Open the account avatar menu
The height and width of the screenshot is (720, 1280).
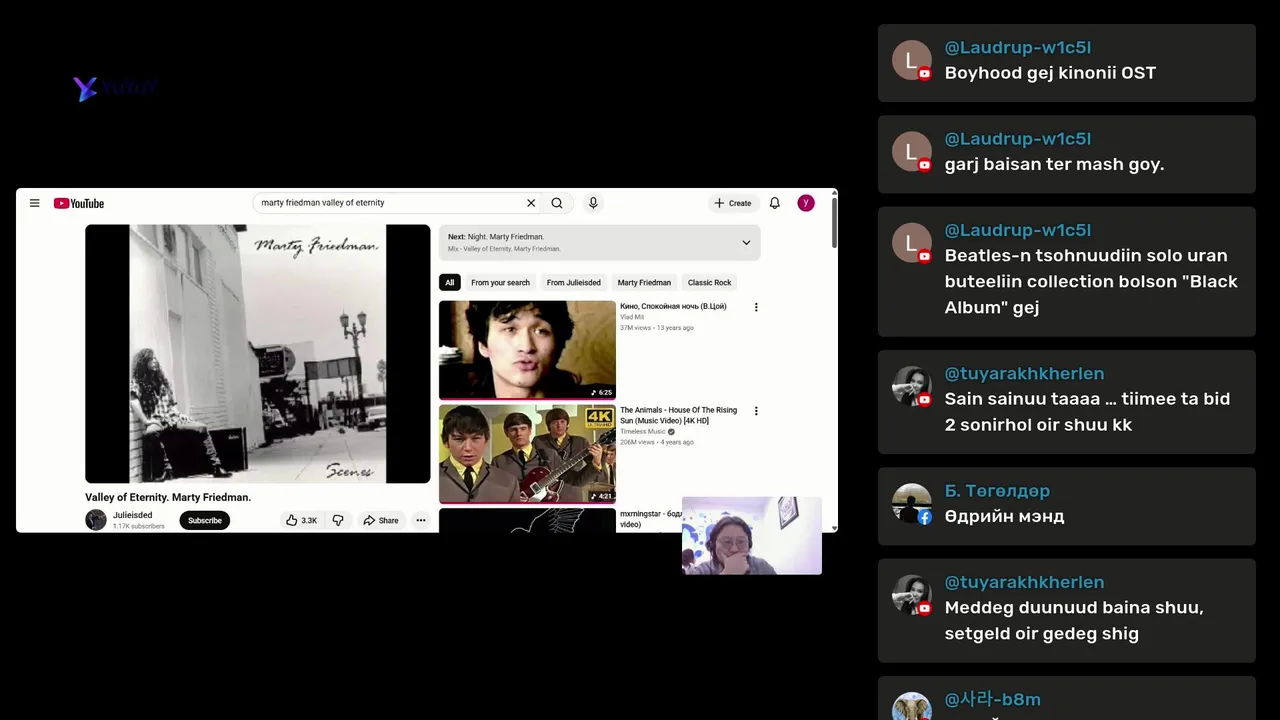point(806,203)
